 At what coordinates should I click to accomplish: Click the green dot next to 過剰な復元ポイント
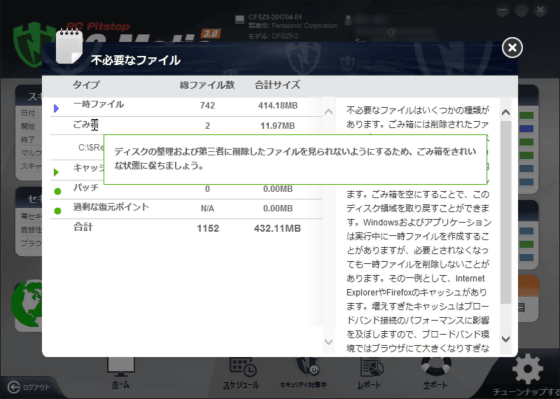(58, 211)
